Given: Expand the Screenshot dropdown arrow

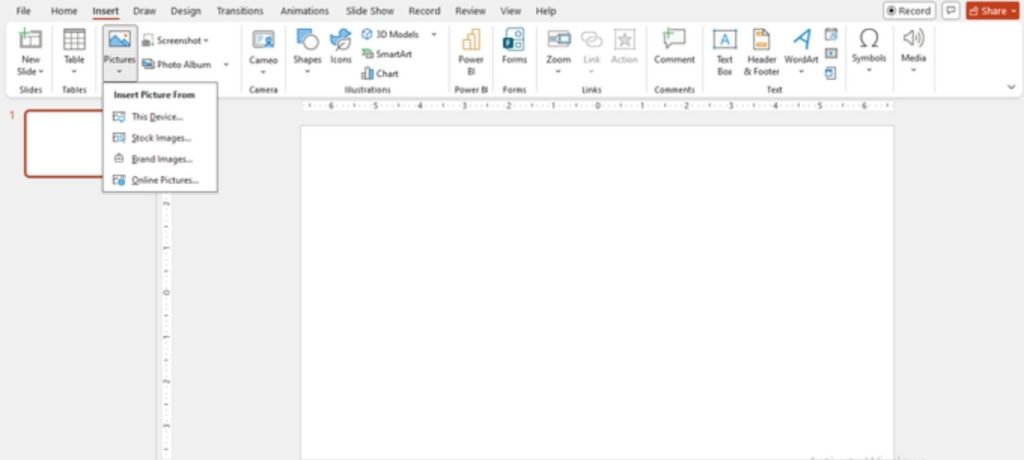Looking at the screenshot, I should (206, 41).
